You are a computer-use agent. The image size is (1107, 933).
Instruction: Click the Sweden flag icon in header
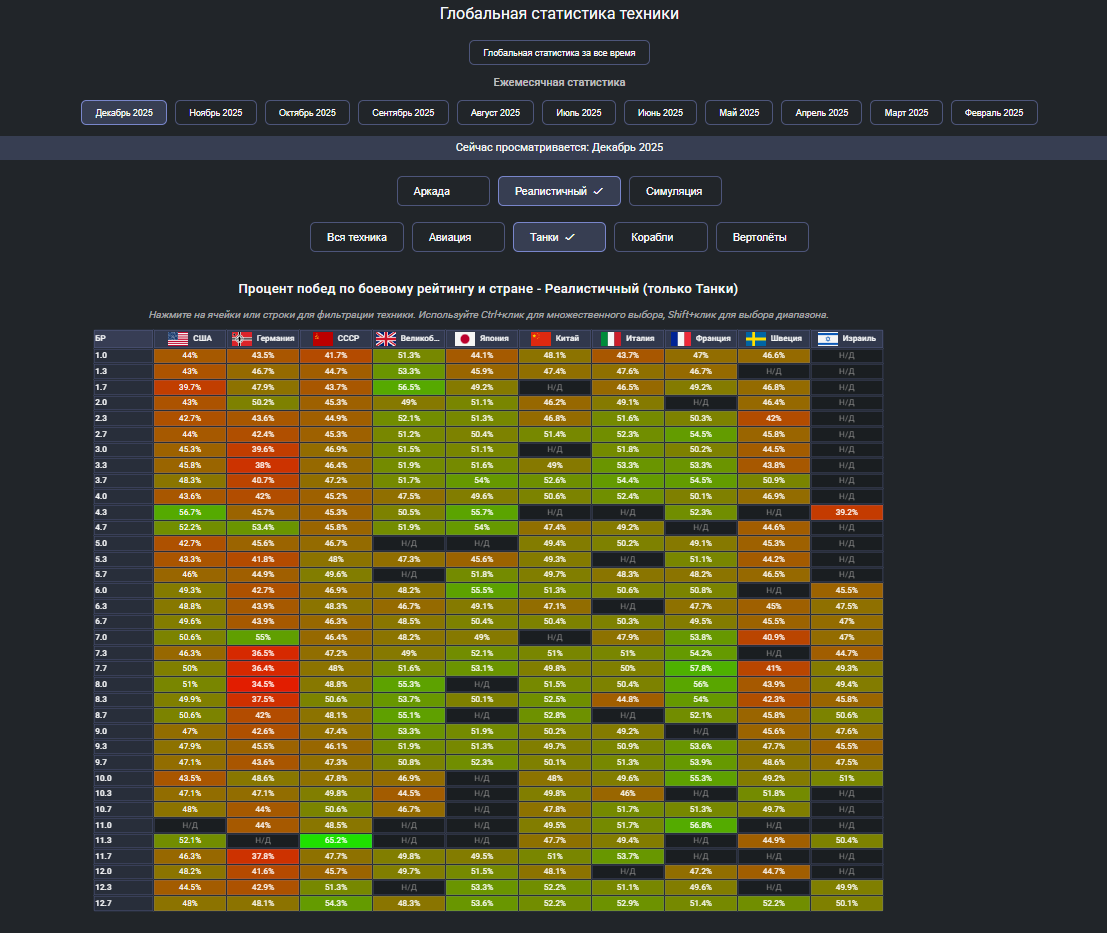coord(755,339)
